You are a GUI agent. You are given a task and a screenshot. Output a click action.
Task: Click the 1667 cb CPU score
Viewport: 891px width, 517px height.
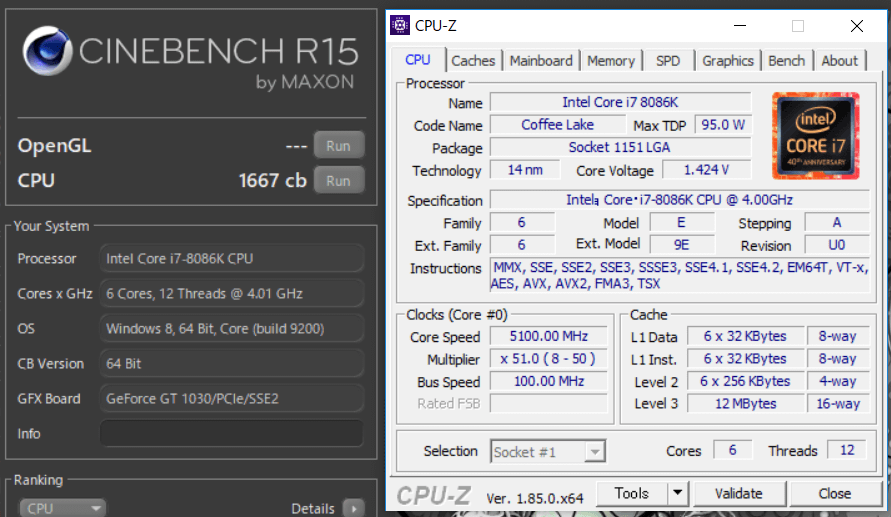pos(273,181)
